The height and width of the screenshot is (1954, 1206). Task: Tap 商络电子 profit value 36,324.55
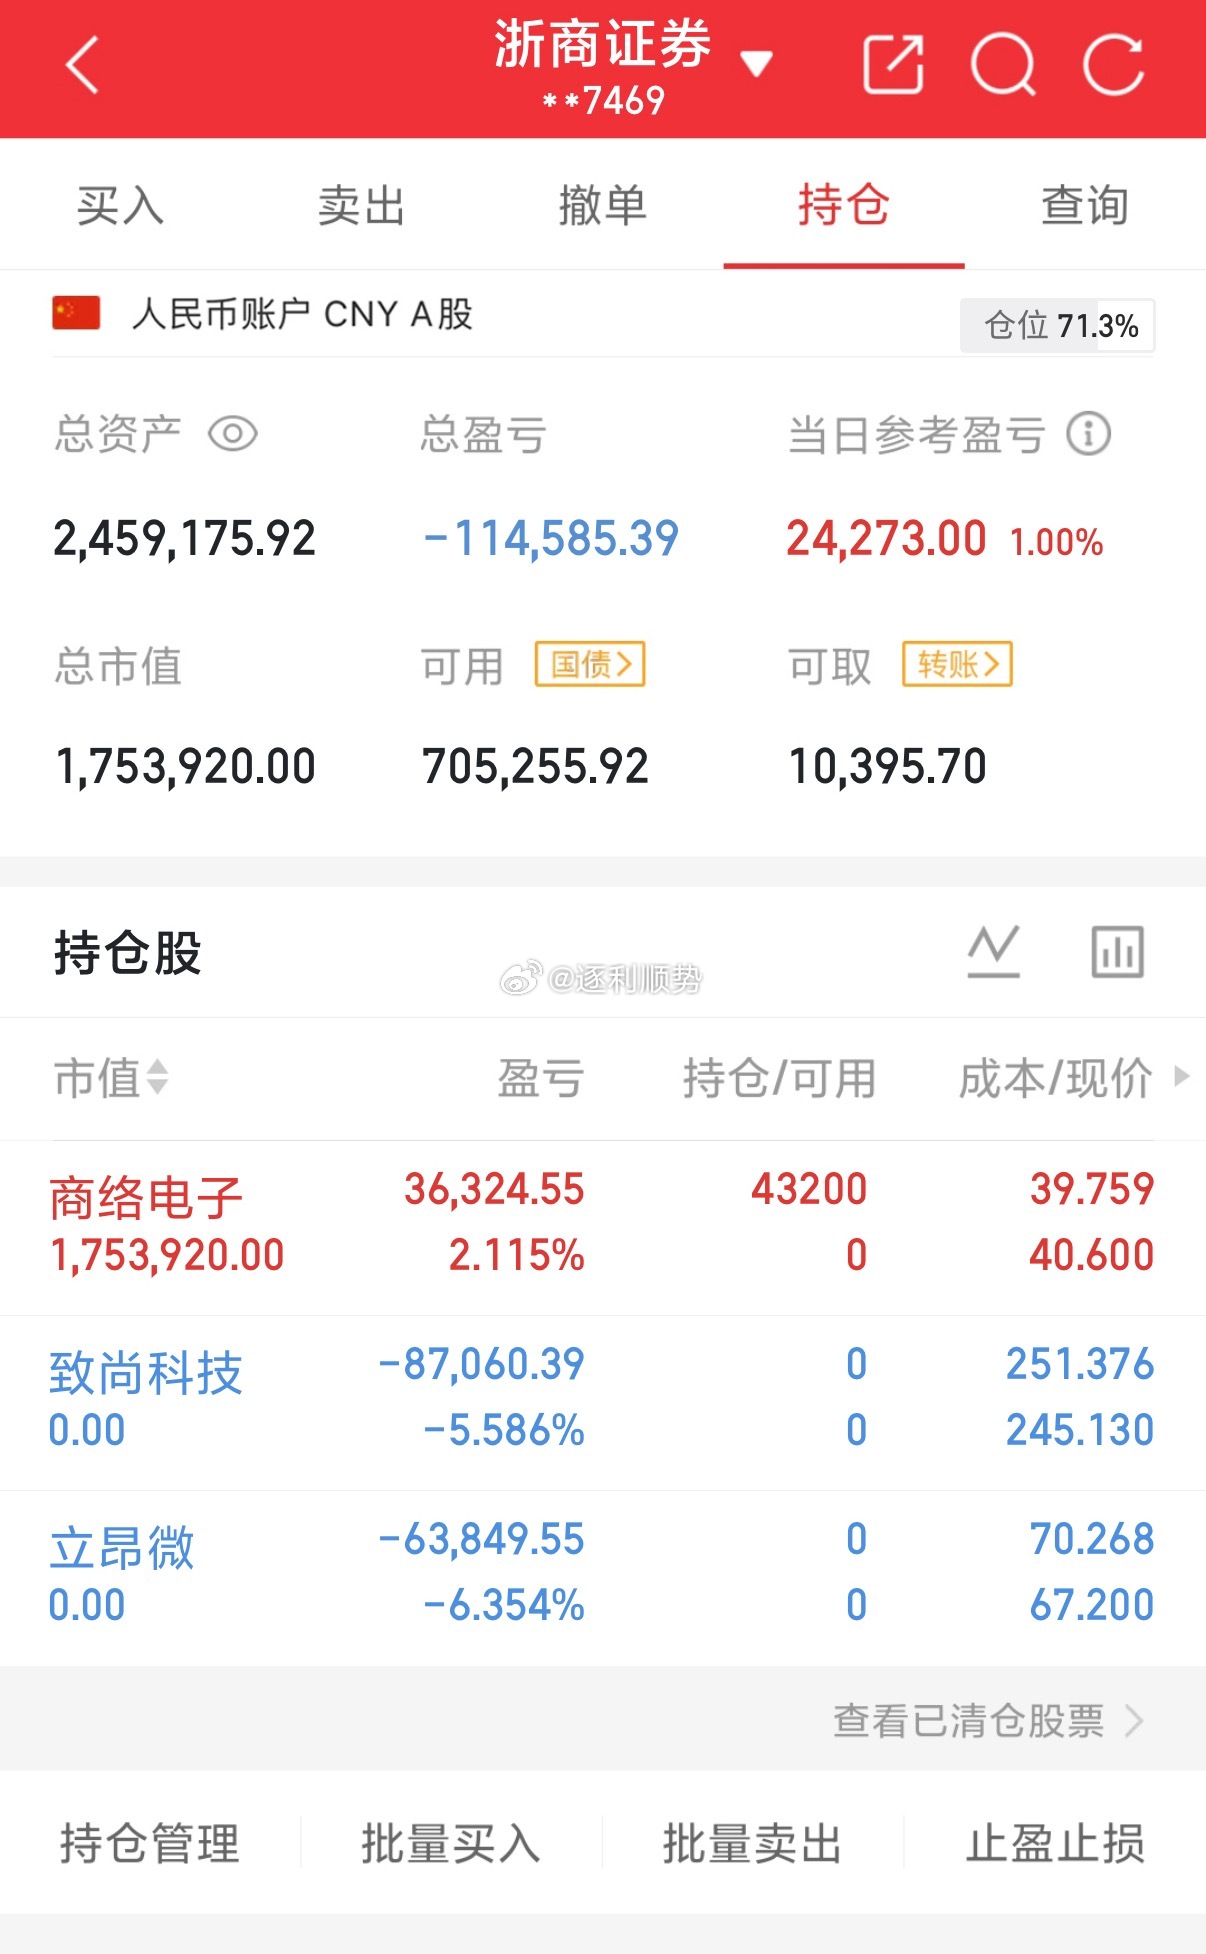(x=494, y=1189)
